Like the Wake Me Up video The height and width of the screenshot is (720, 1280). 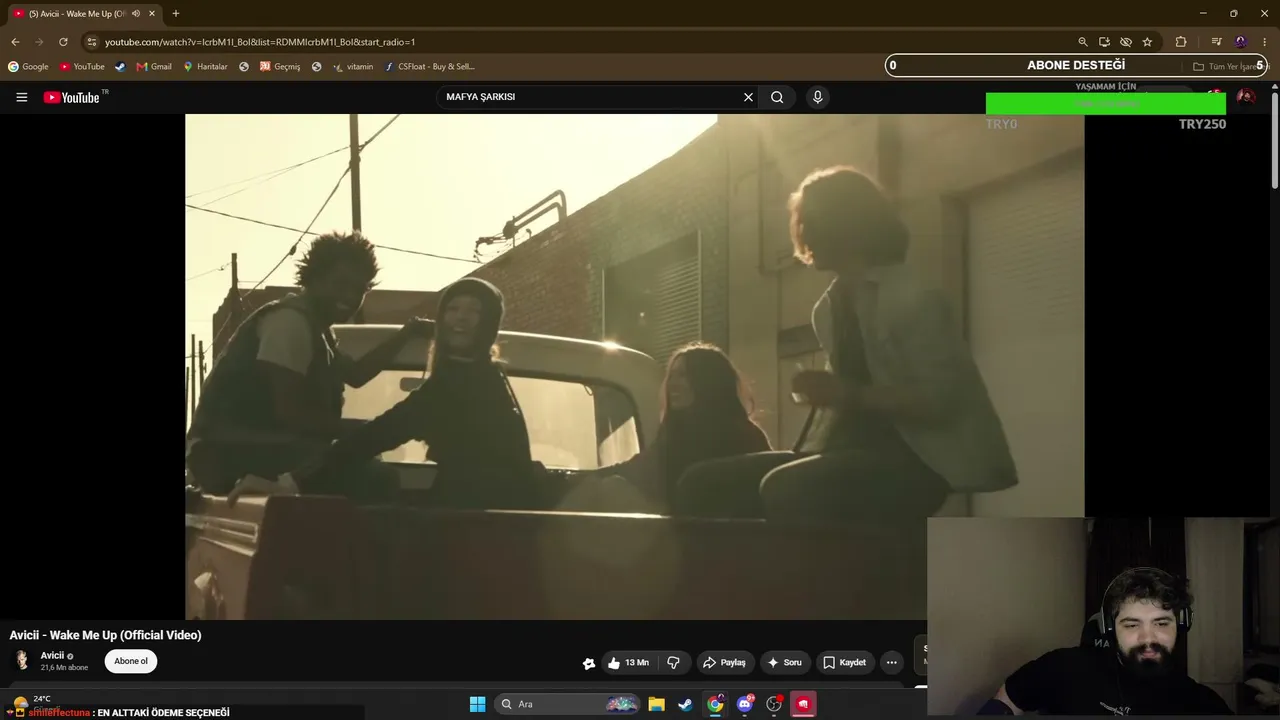pos(628,662)
